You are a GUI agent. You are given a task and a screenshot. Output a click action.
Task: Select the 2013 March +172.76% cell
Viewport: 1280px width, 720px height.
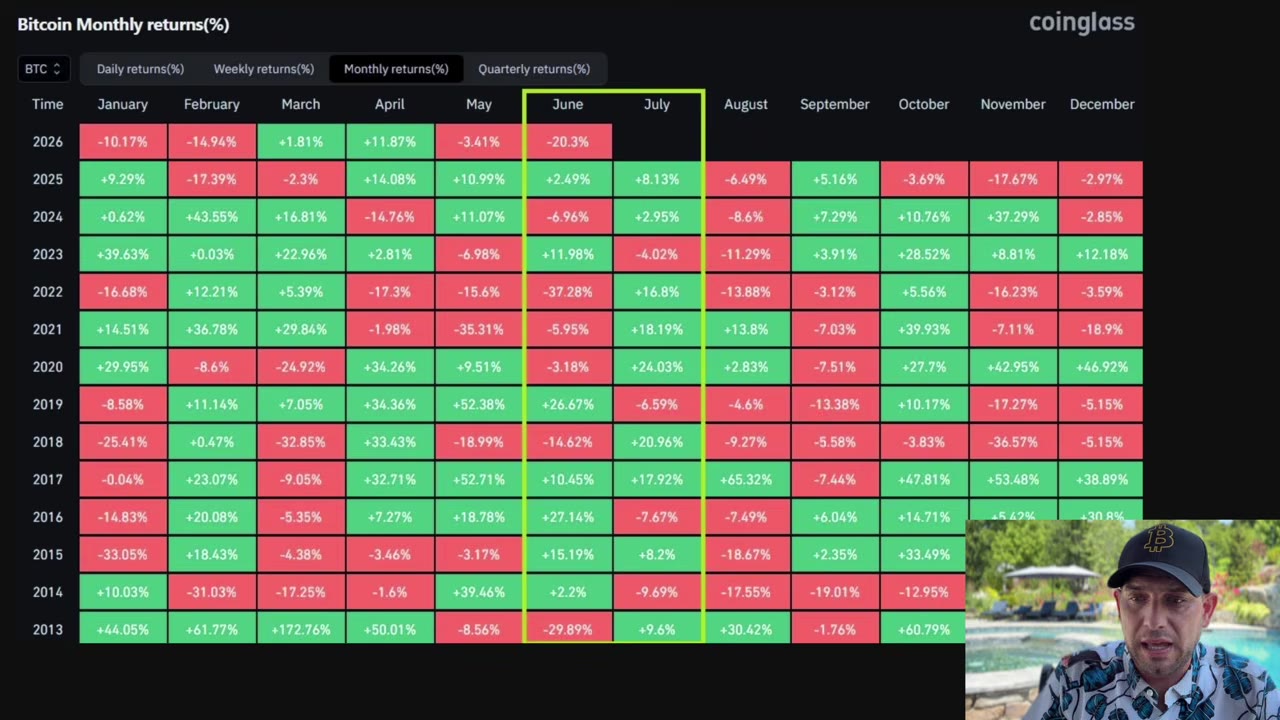(301, 630)
